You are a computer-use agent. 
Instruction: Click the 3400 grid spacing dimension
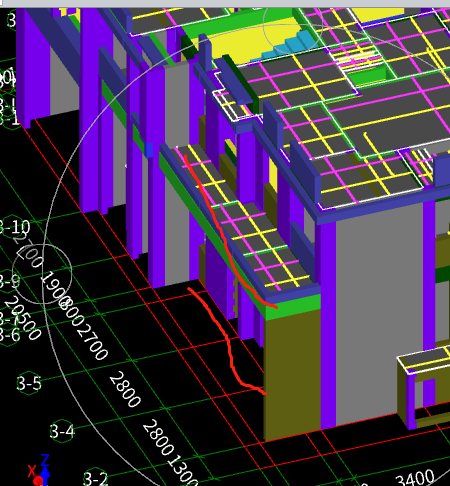click(x=416, y=478)
